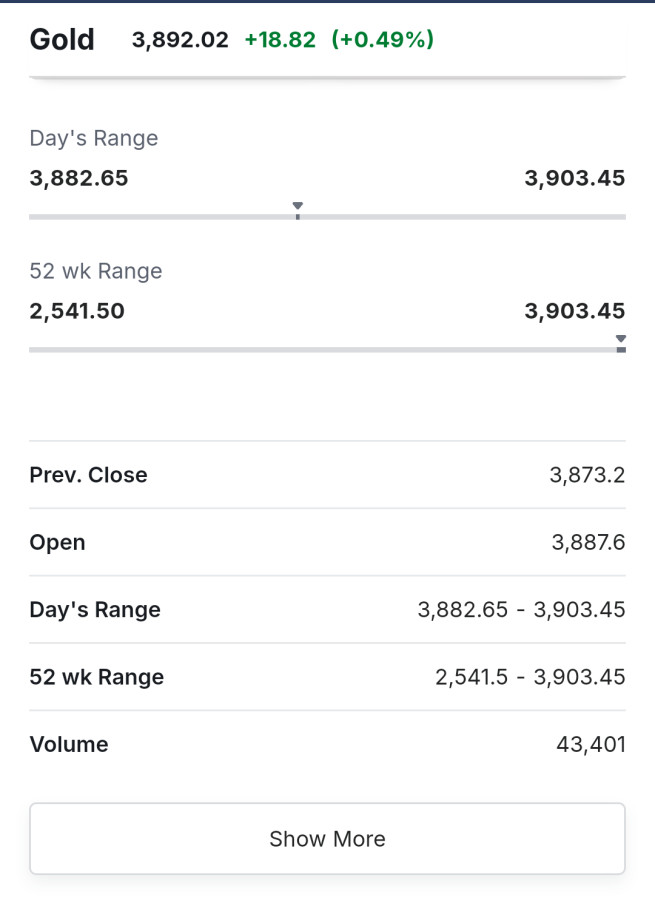Click the Day's Range triangle marker
655x900 pixels.
(x=298, y=207)
